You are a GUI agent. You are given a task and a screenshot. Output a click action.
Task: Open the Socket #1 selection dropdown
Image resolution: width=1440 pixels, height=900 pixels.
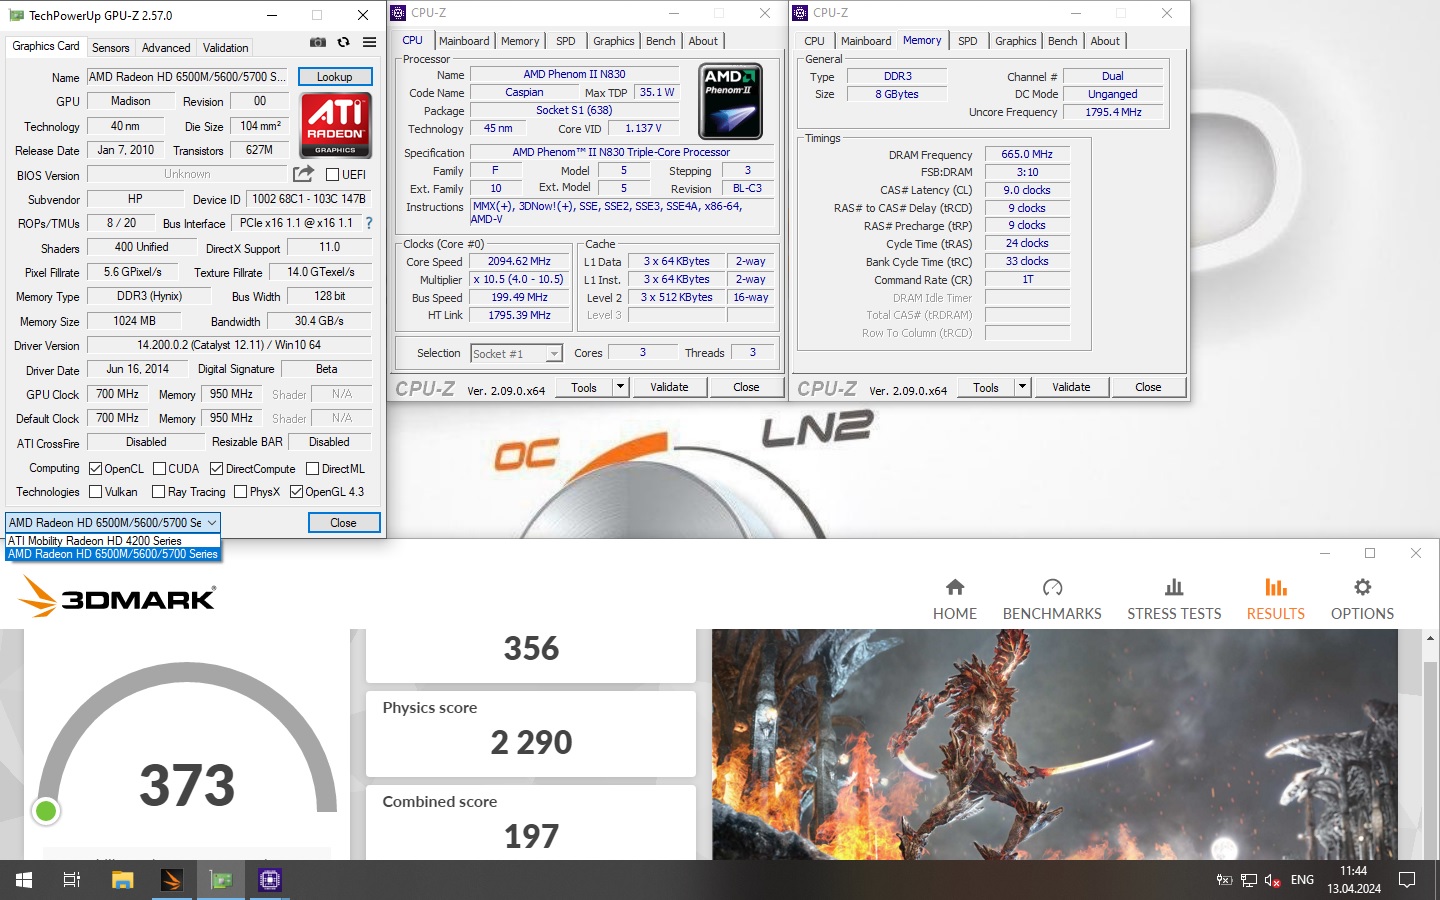pos(554,354)
